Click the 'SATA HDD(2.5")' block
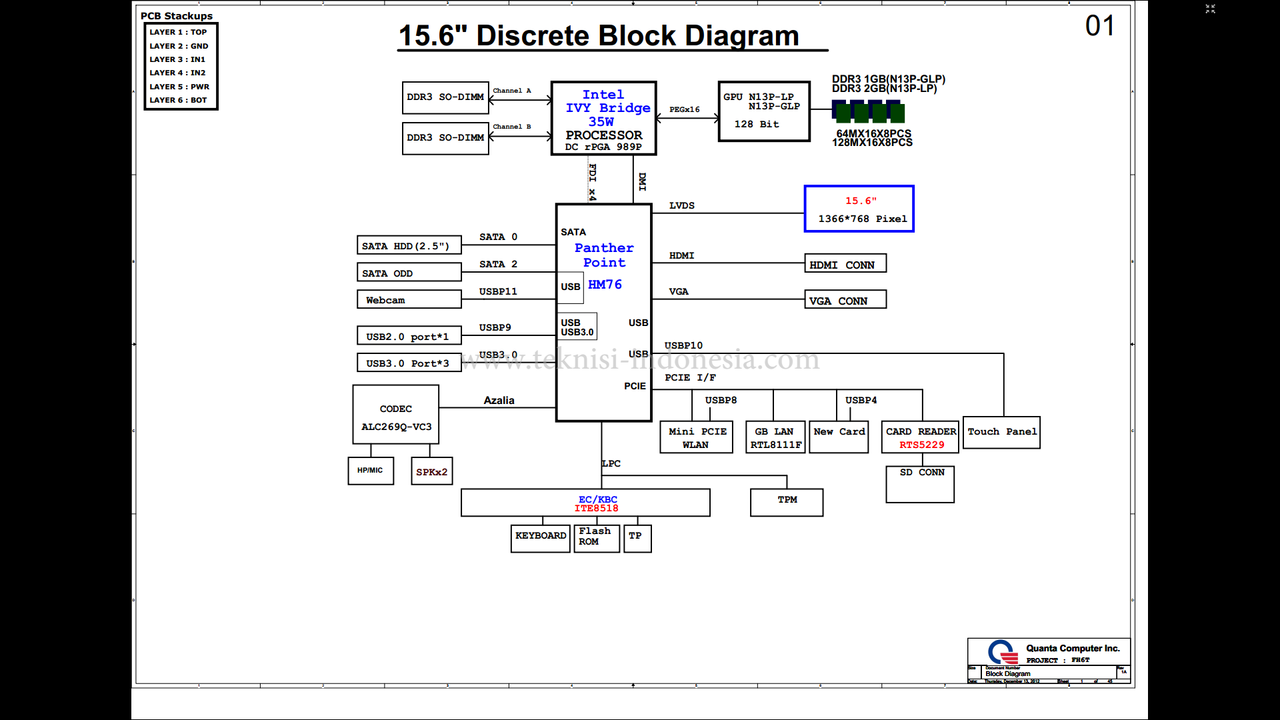The height and width of the screenshot is (720, 1280). click(x=409, y=246)
